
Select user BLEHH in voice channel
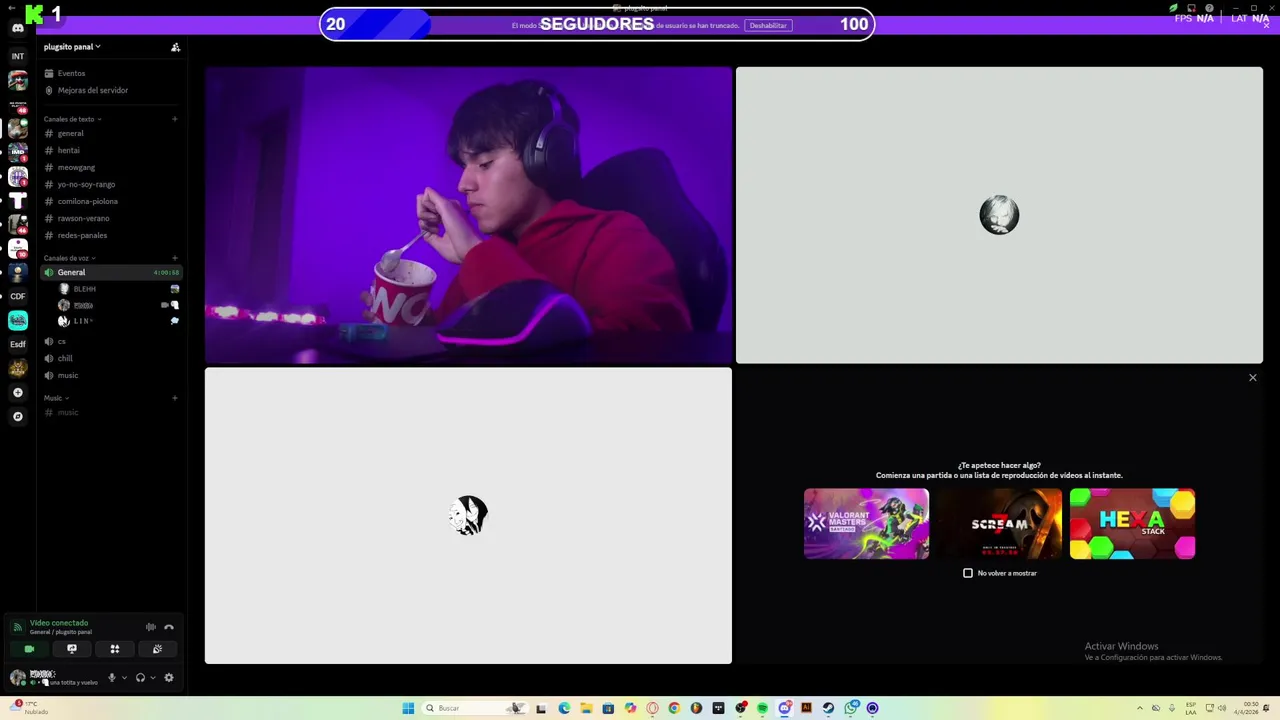(118, 289)
